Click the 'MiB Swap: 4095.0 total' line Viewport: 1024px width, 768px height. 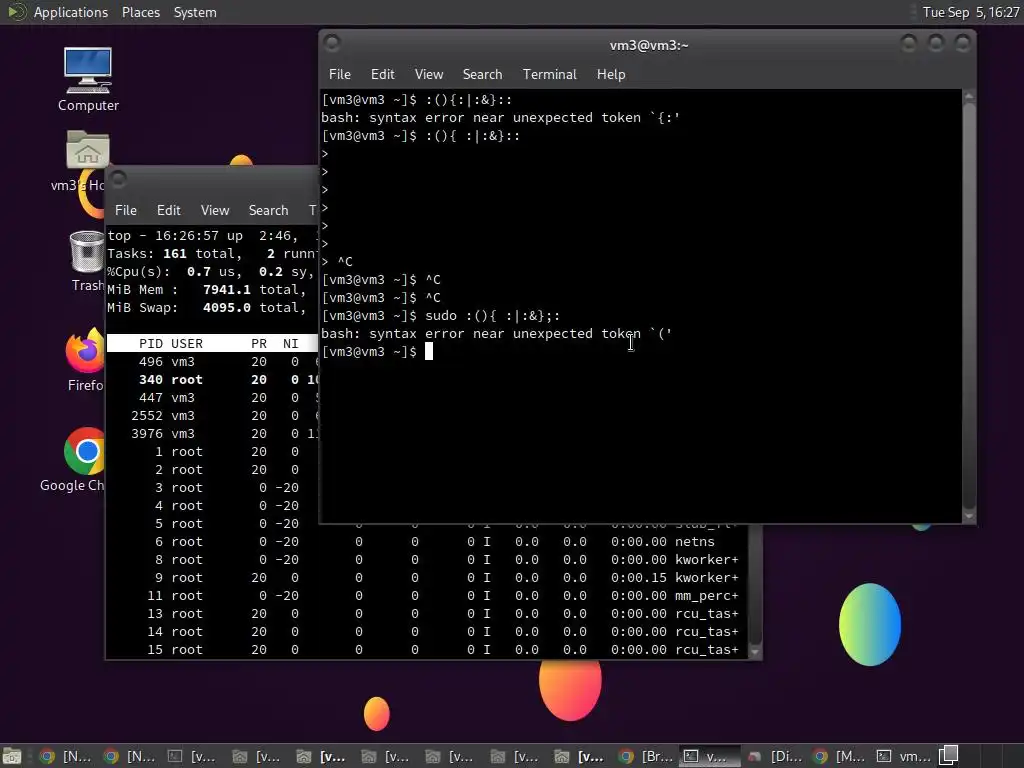207,308
